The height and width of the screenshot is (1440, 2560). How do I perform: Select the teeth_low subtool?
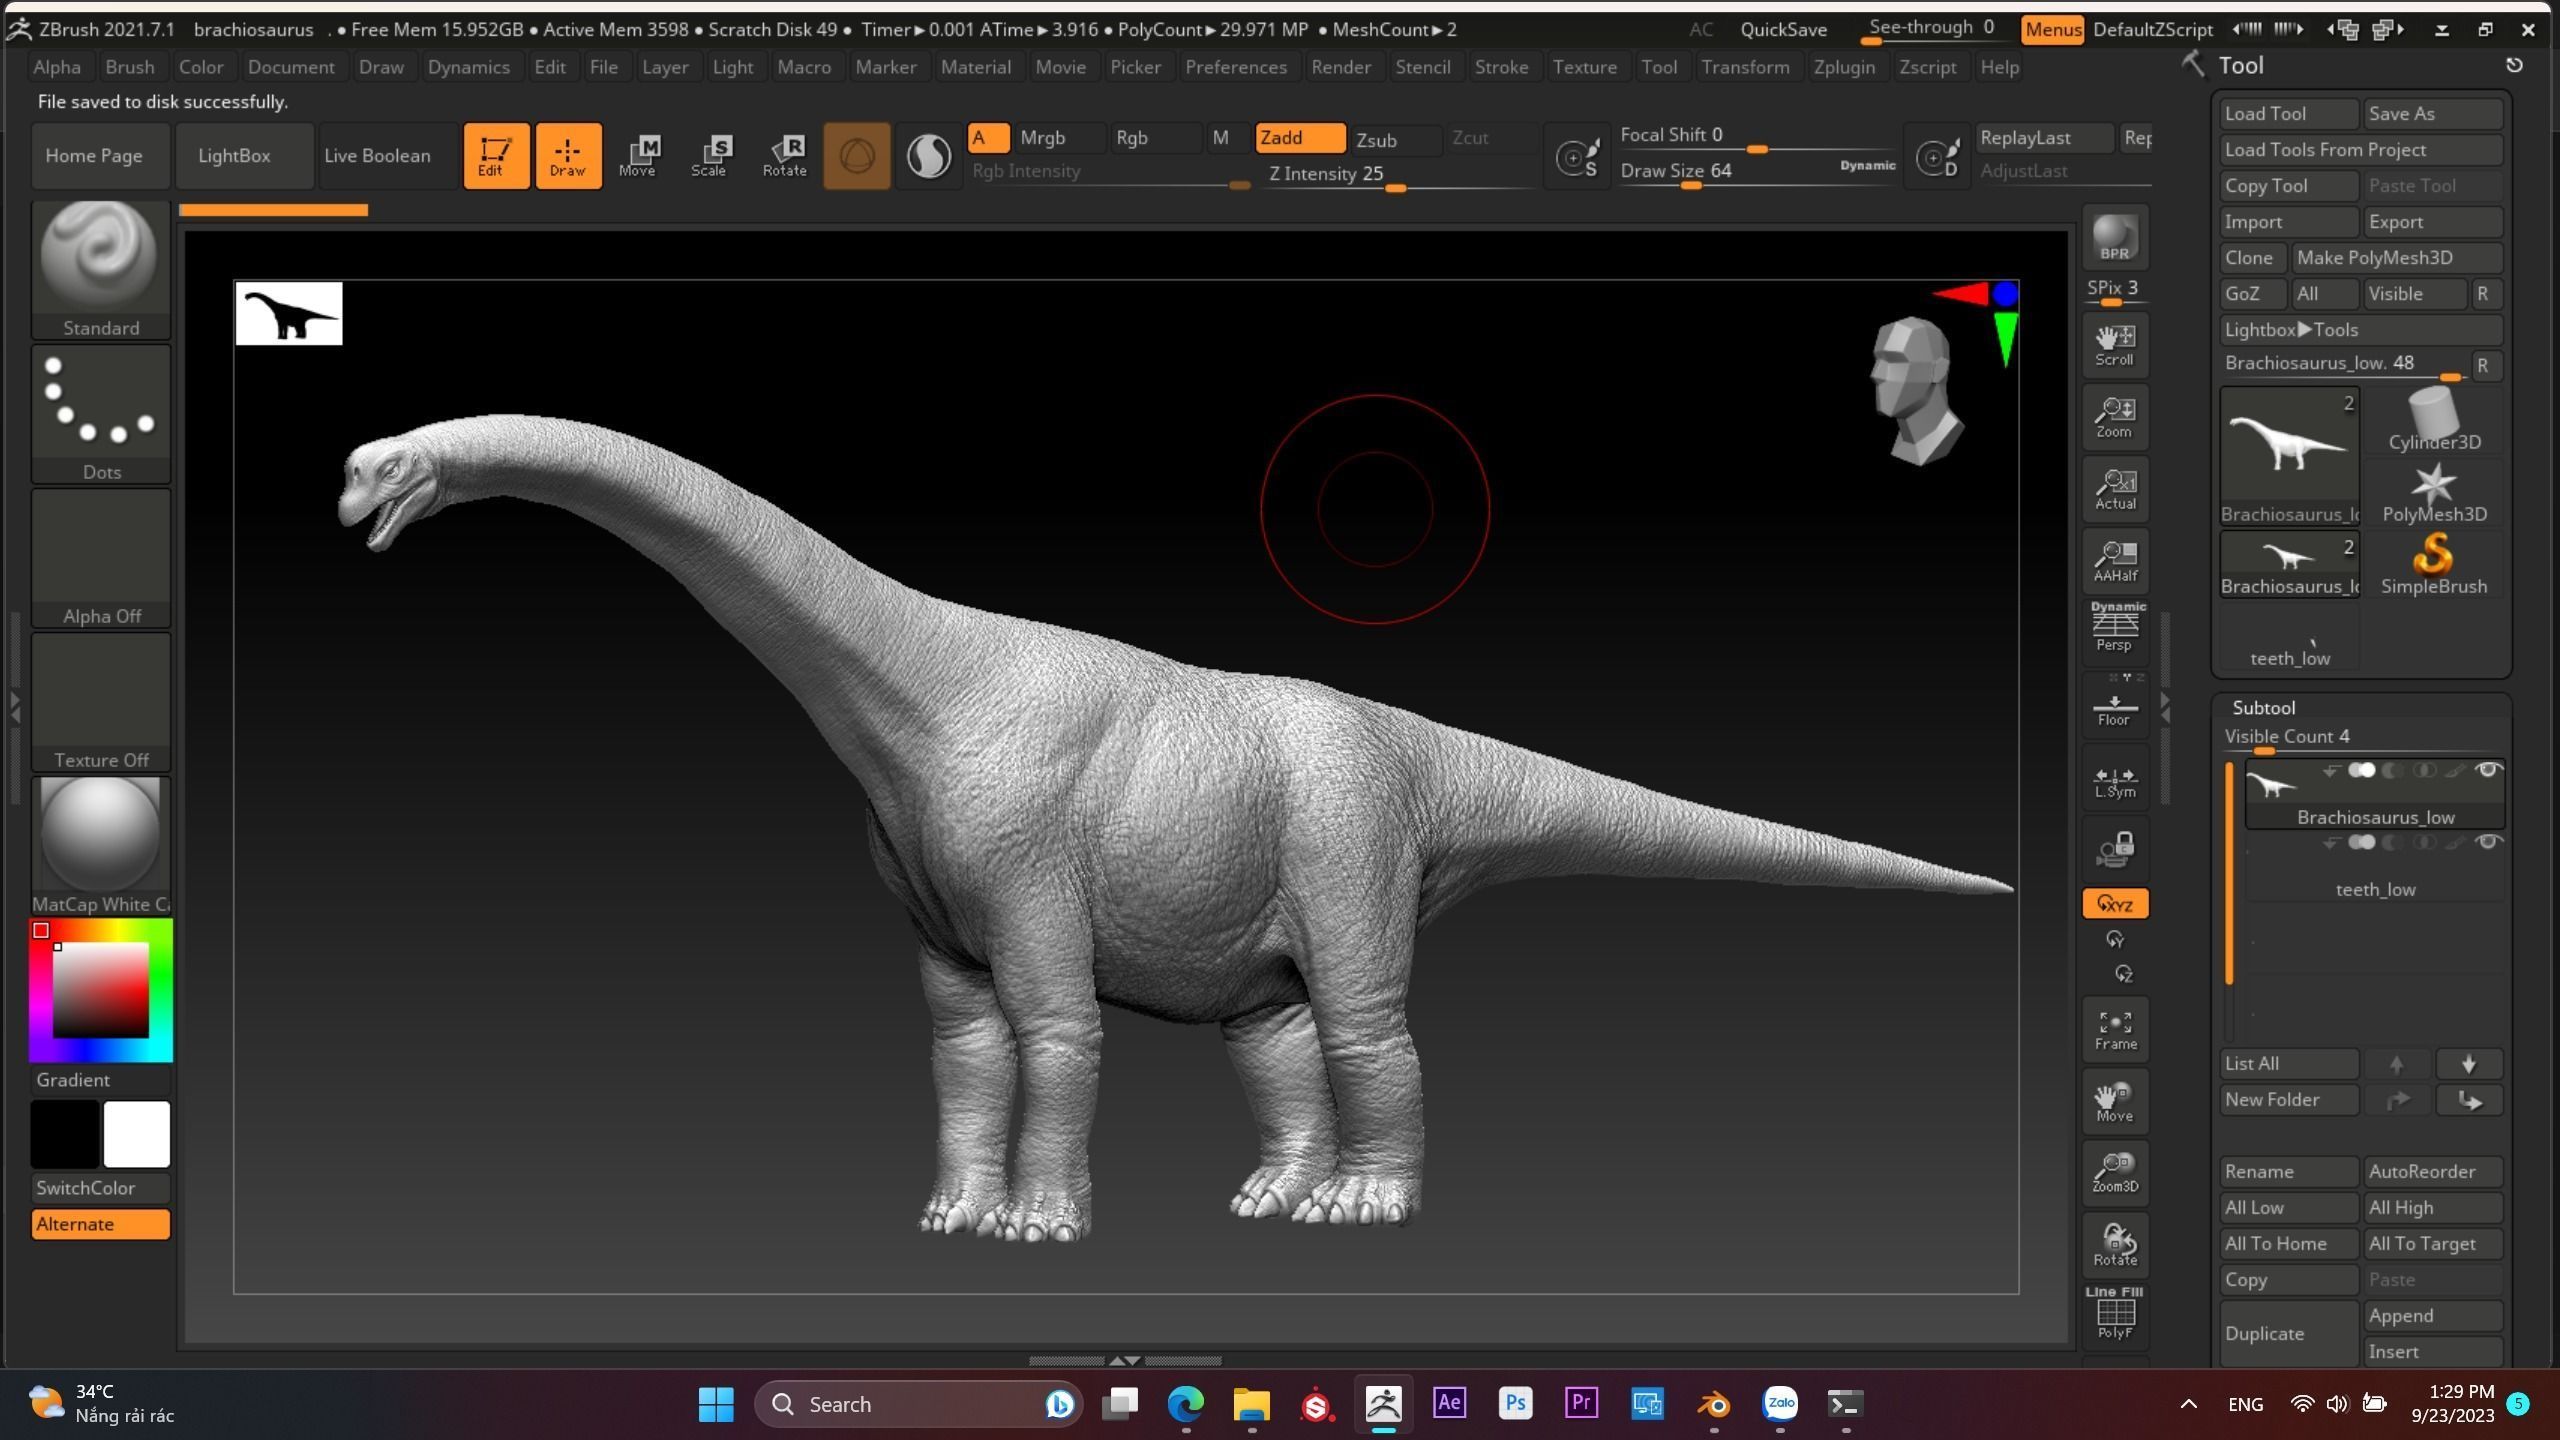point(2375,868)
